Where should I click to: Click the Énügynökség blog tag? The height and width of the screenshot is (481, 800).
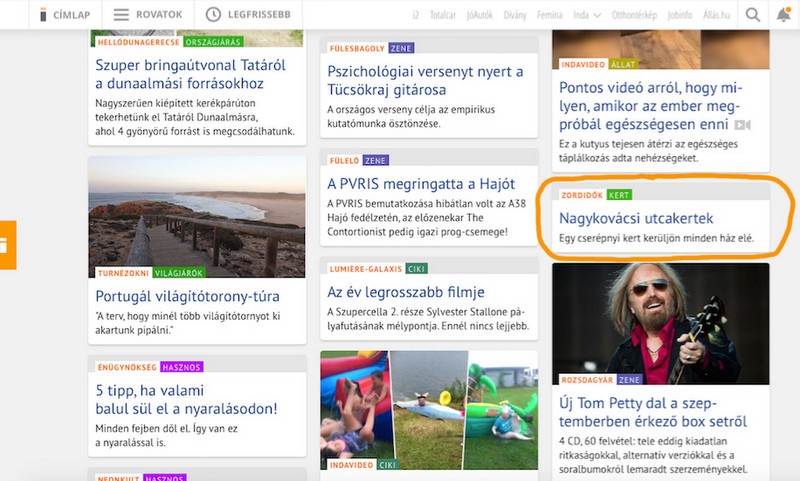[127, 367]
